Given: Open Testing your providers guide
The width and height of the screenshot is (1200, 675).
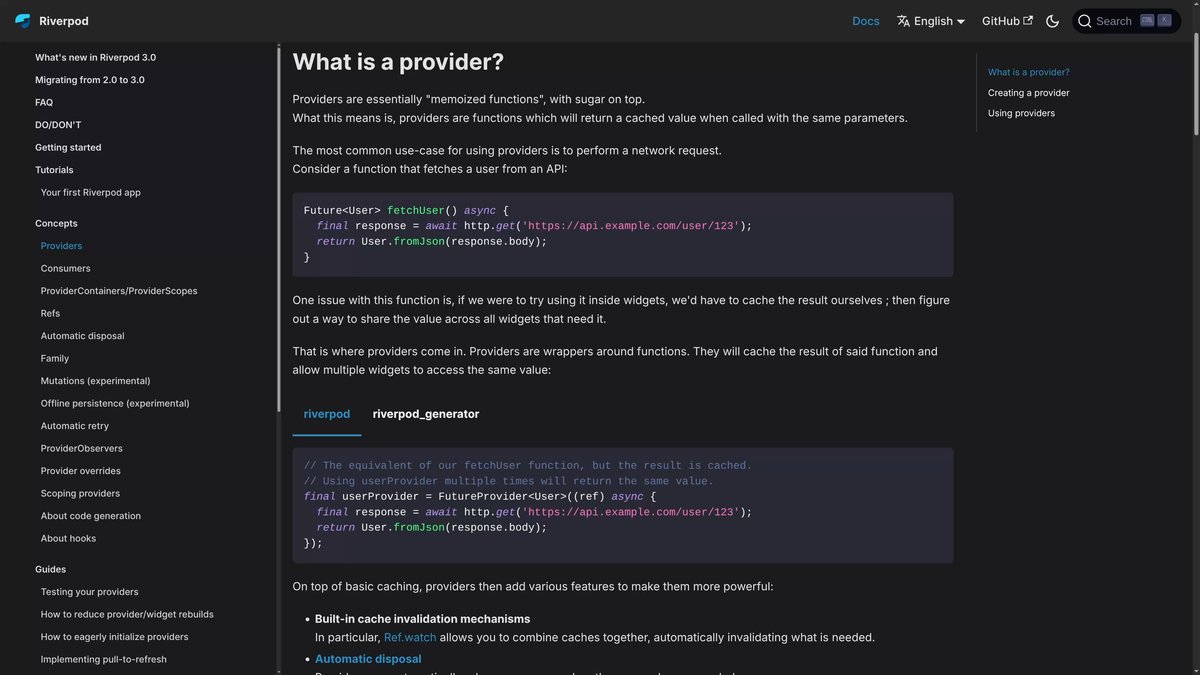Looking at the screenshot, I should 90,592.
